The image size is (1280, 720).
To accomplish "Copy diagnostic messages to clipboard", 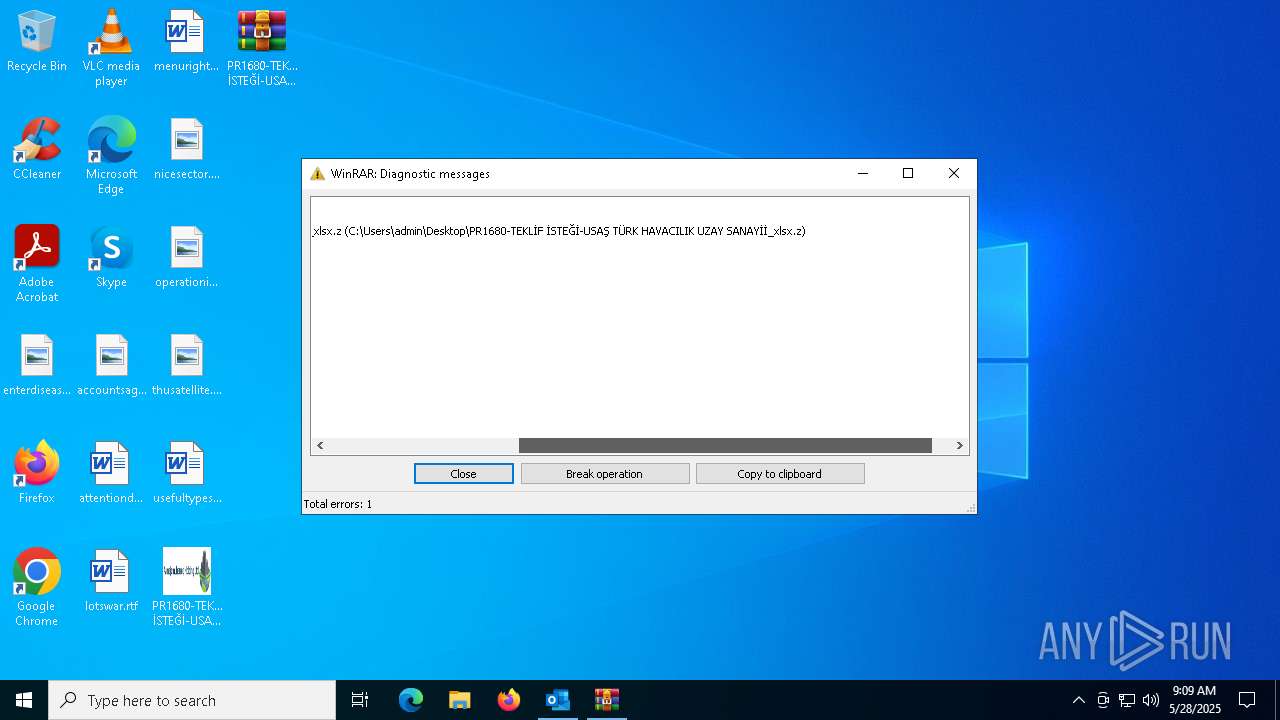I will coord(780,474).
